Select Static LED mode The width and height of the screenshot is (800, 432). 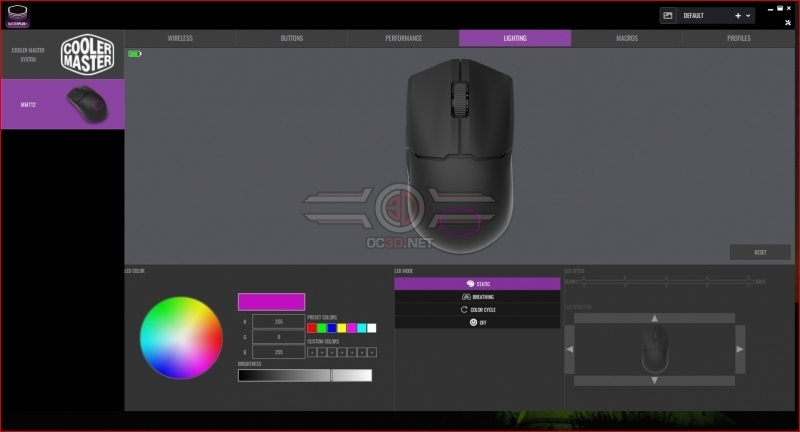477,284
